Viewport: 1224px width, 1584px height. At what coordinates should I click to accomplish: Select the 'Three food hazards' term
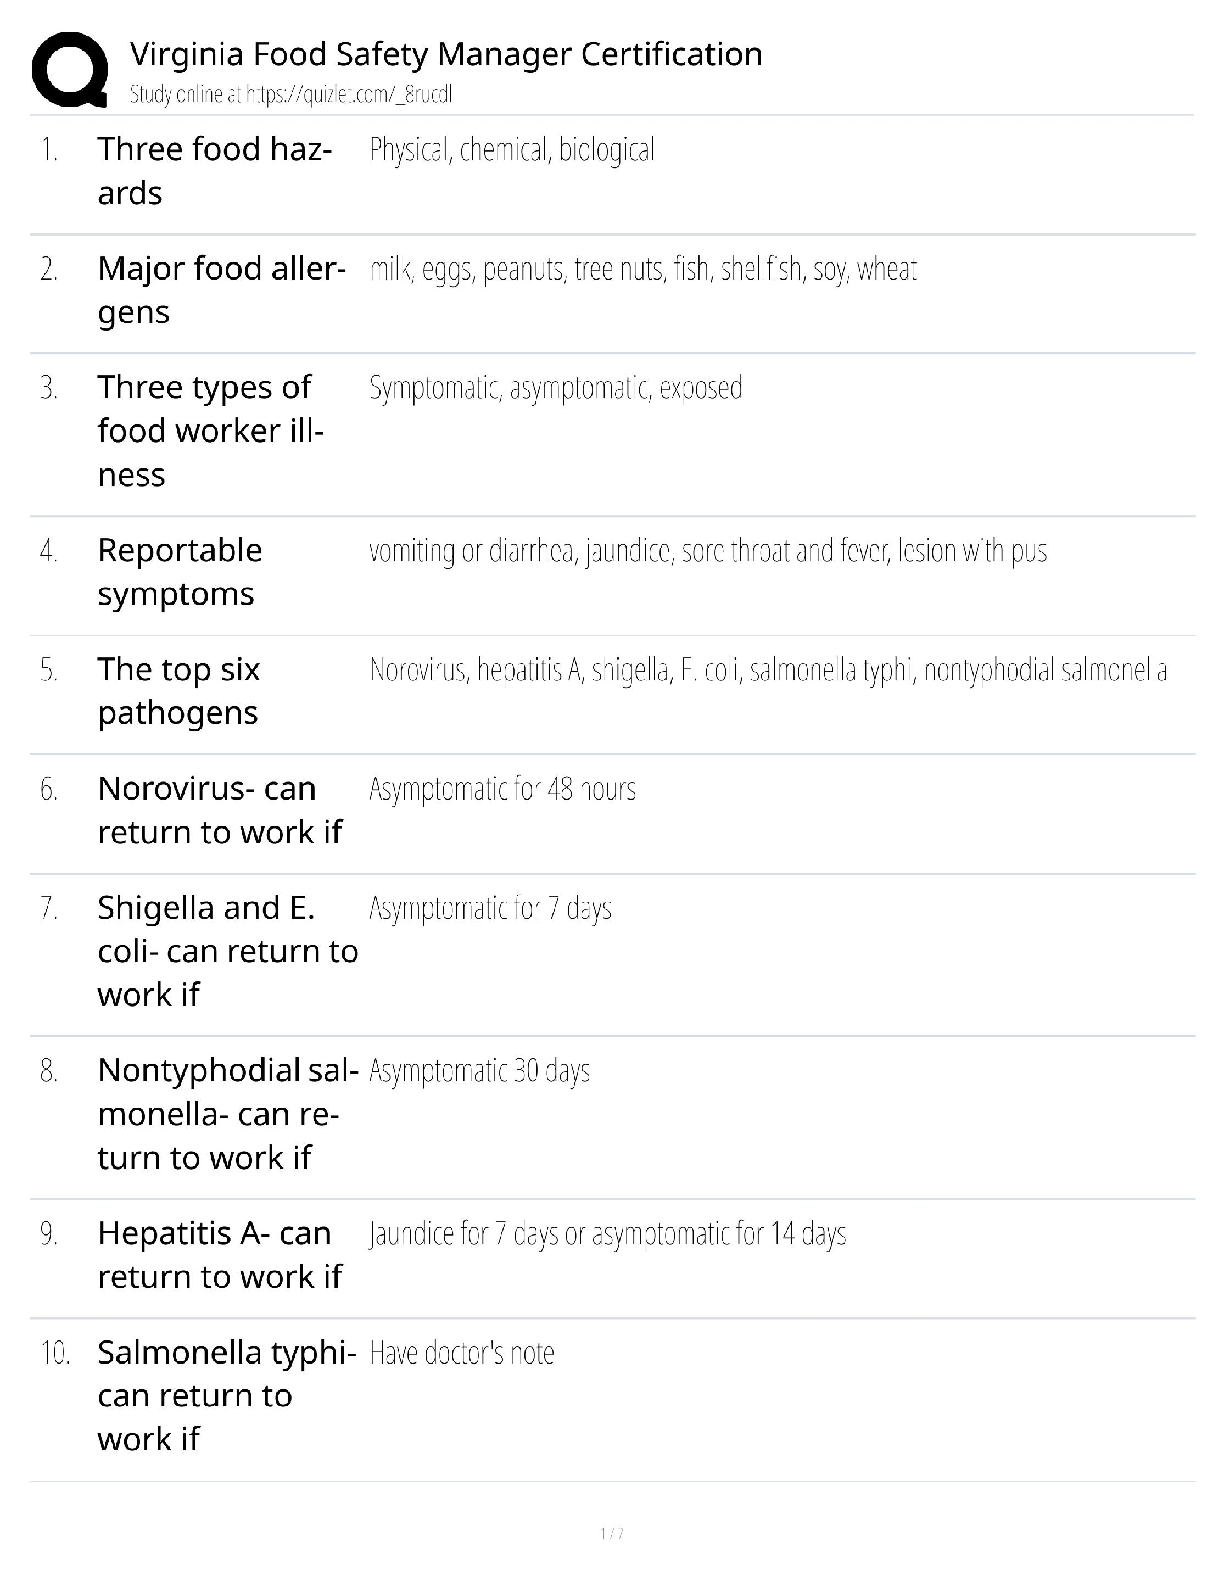214,171
